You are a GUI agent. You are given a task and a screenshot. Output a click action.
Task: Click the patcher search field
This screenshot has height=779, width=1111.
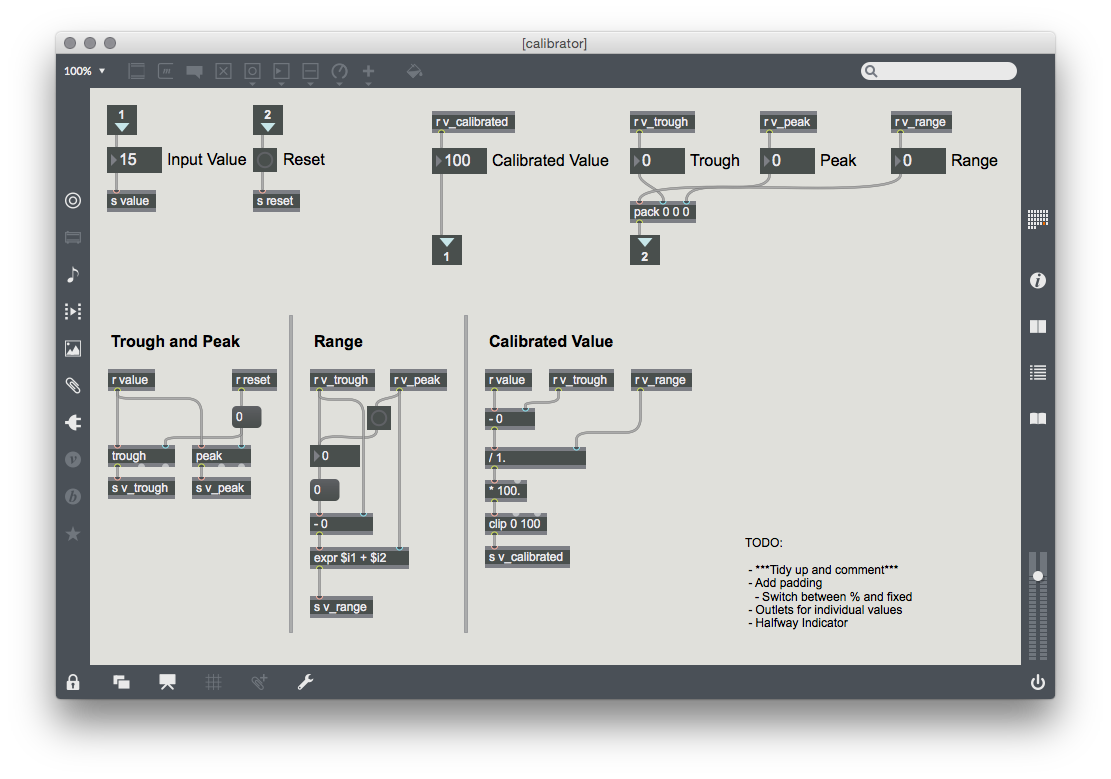tap(939, 71)
